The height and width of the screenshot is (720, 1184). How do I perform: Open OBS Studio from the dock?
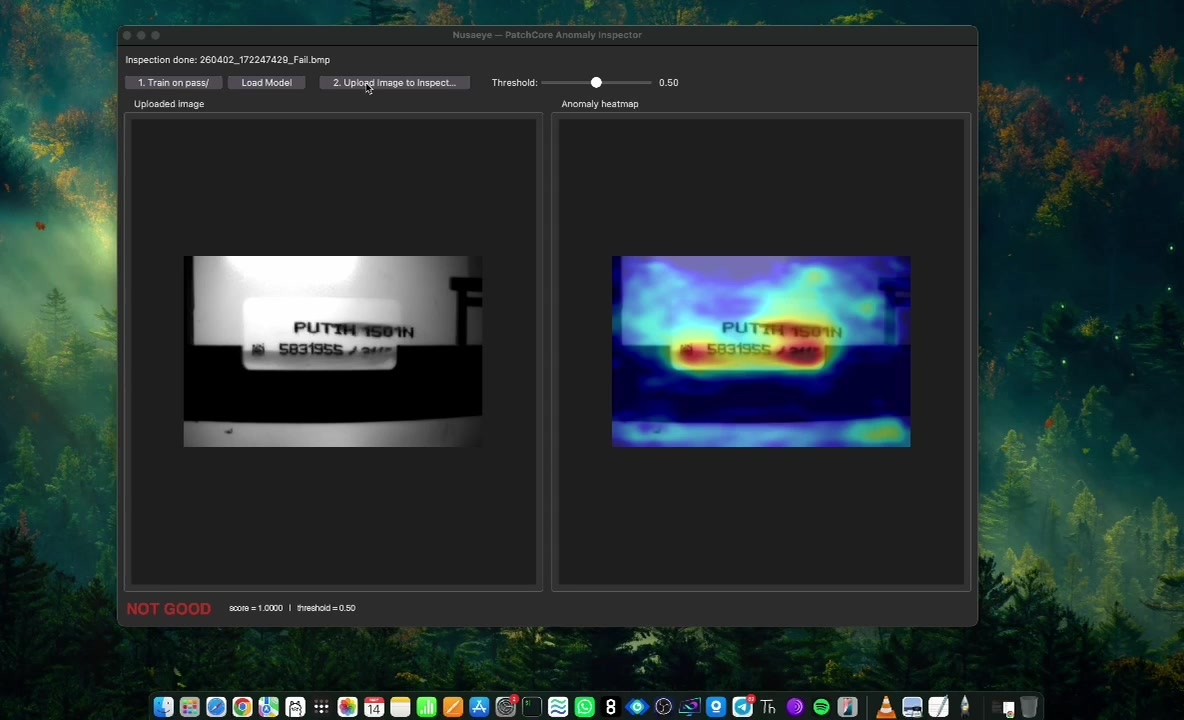pyautogui.click(x=663, y=707)
